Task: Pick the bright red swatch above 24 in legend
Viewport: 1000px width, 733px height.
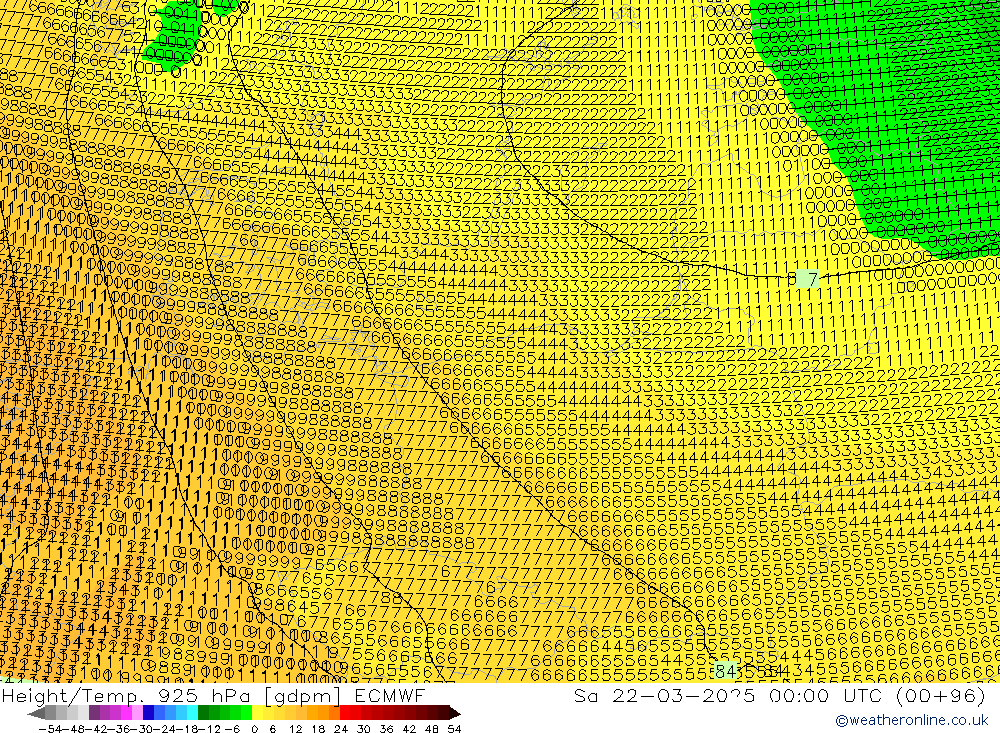Action: coord(345,714)
